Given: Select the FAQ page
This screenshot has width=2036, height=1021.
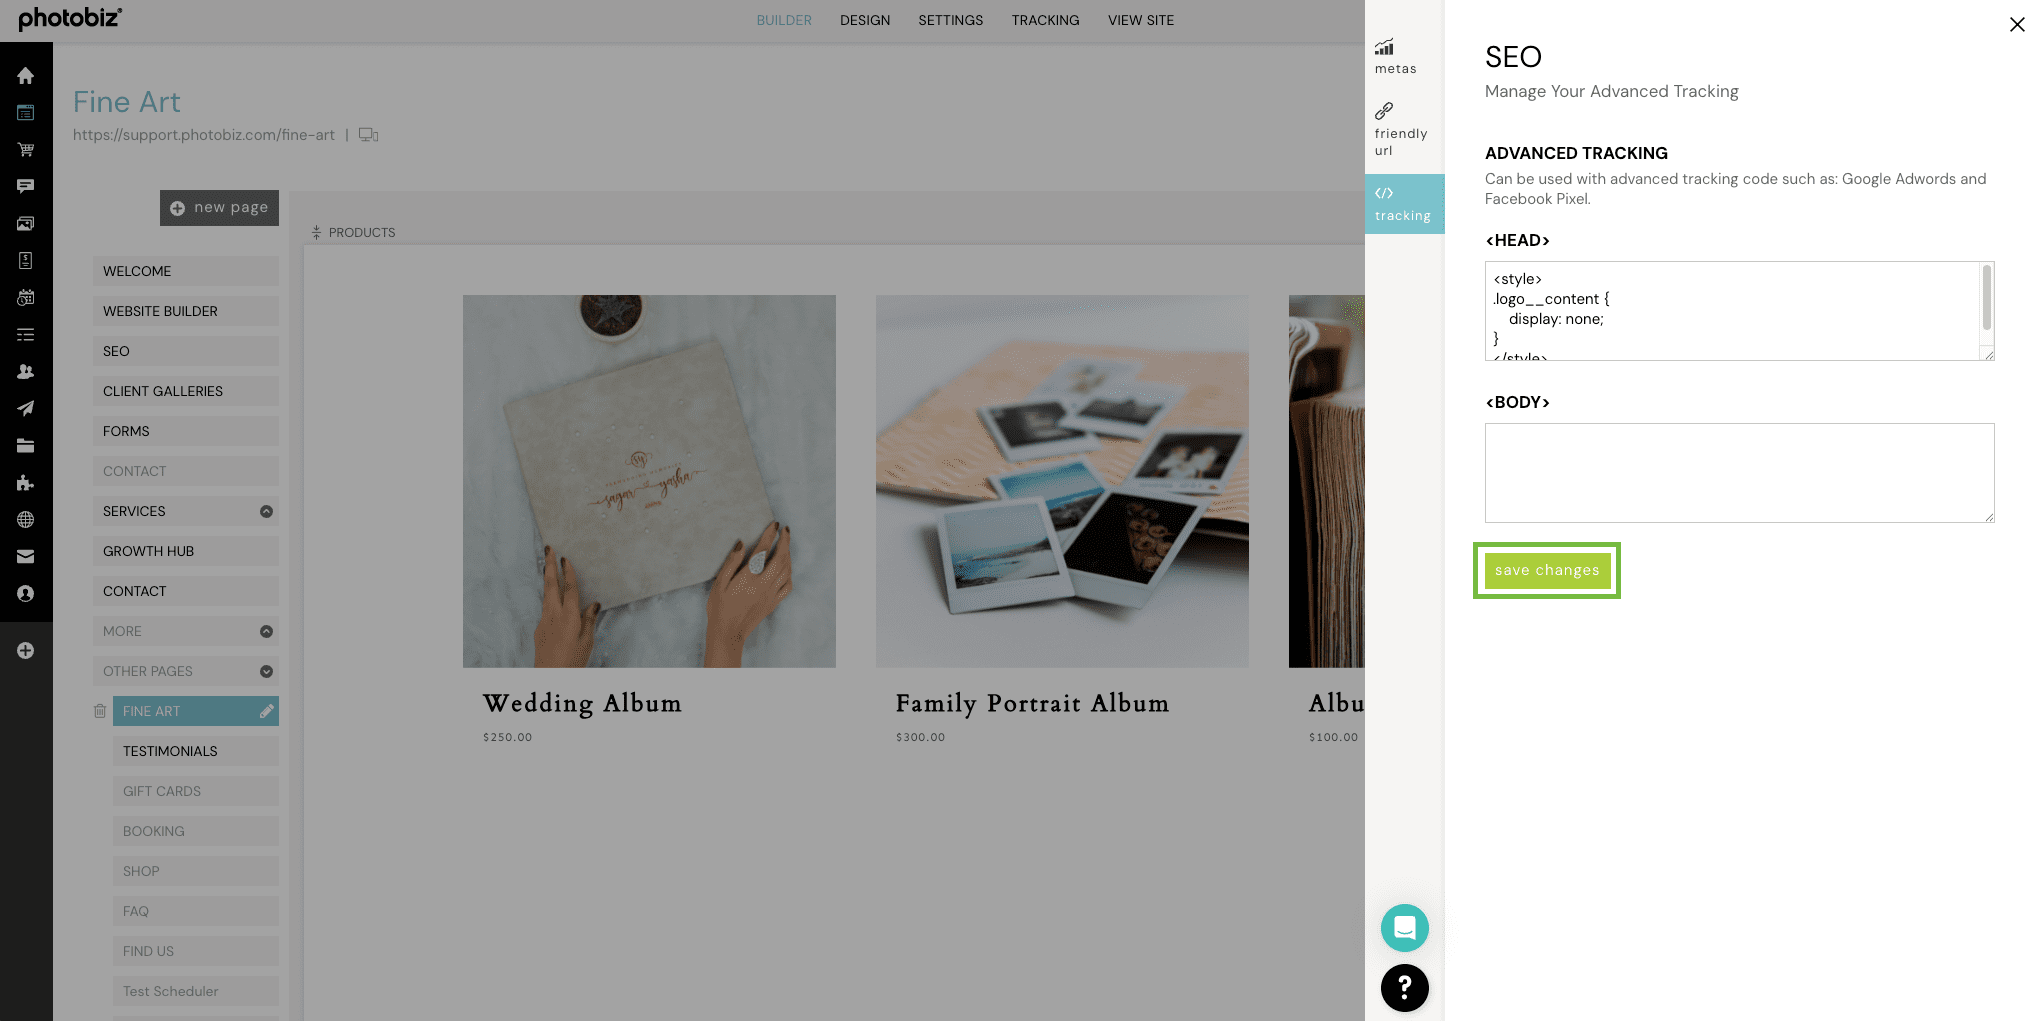Looking at the screenshot, I should 196,911.
